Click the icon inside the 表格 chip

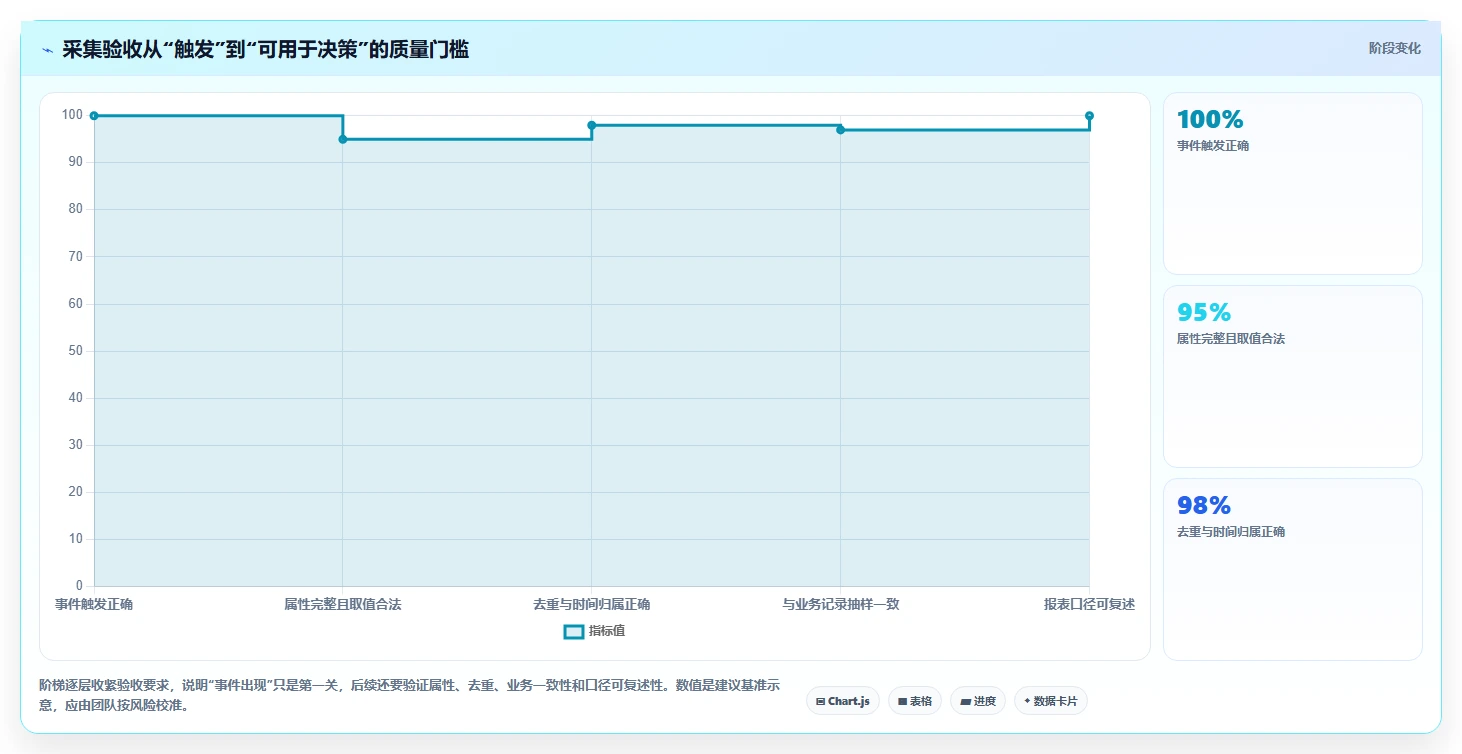click(902, 702)
